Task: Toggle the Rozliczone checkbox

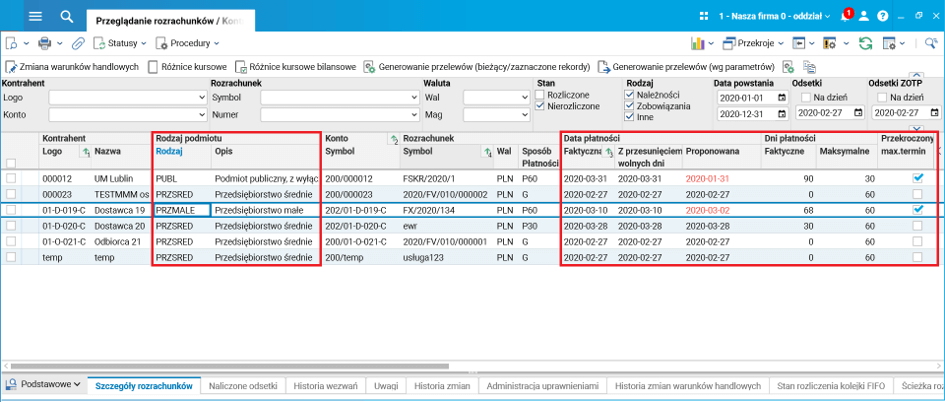Action: [539, 95]
